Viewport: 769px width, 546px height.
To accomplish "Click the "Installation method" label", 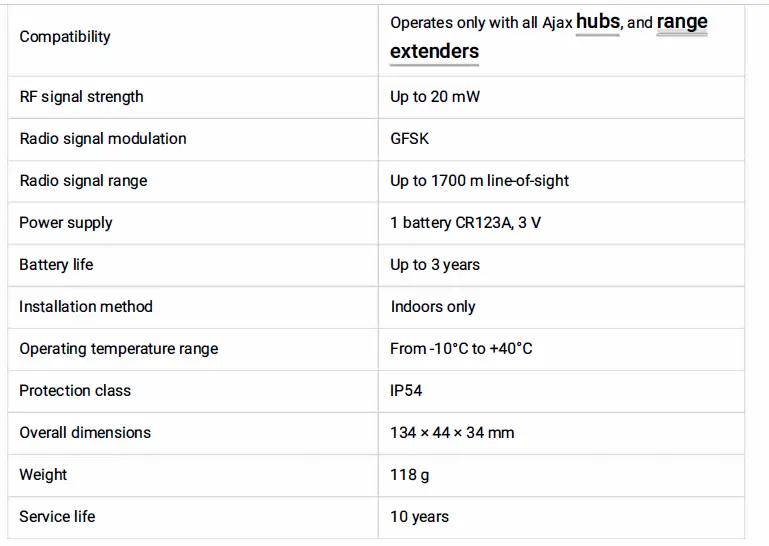I will coord(86,307).
